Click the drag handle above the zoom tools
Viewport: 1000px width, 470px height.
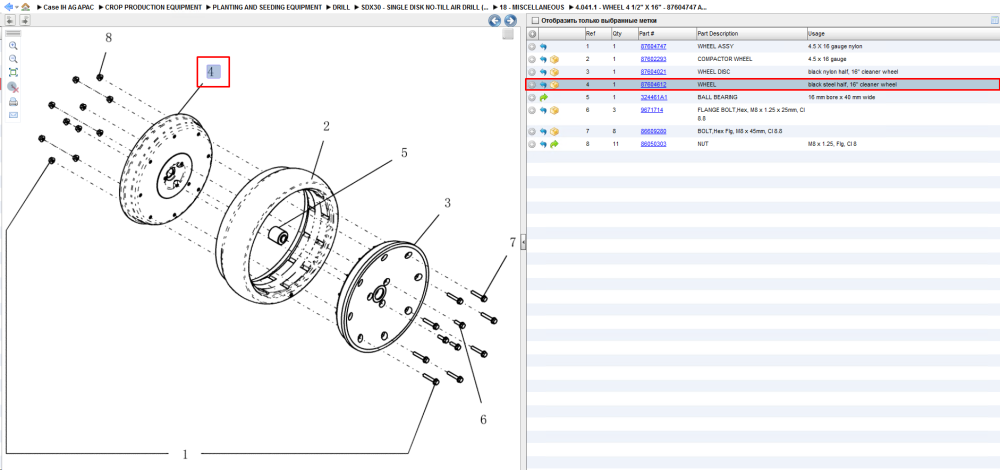[13, 33]
